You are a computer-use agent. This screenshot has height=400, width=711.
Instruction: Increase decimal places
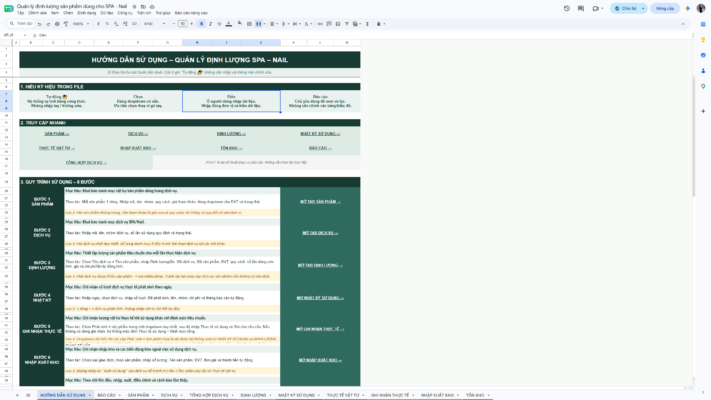point(125,24)
